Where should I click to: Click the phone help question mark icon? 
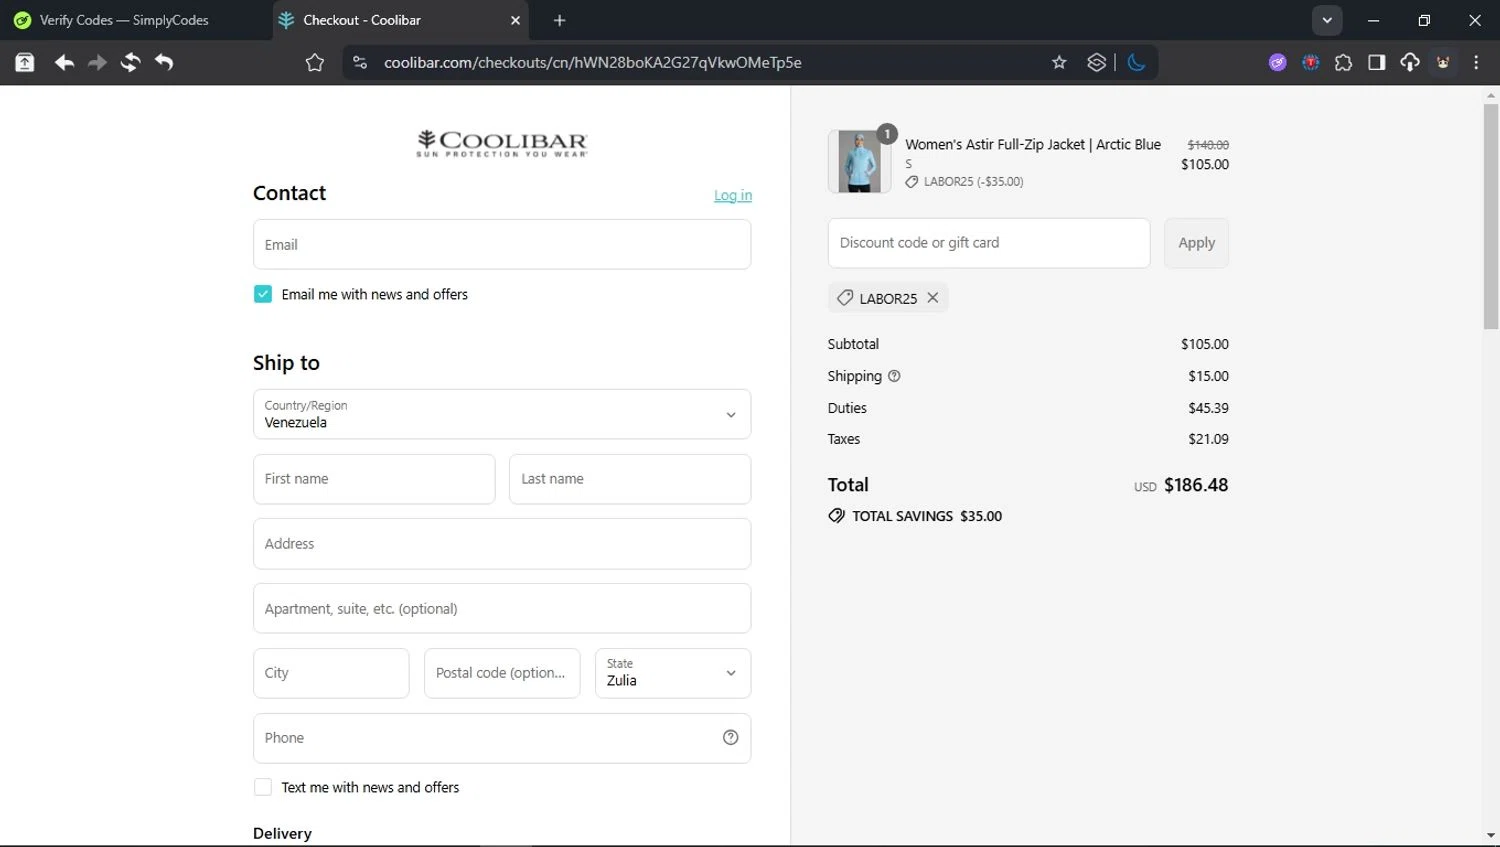coord(731,737)
